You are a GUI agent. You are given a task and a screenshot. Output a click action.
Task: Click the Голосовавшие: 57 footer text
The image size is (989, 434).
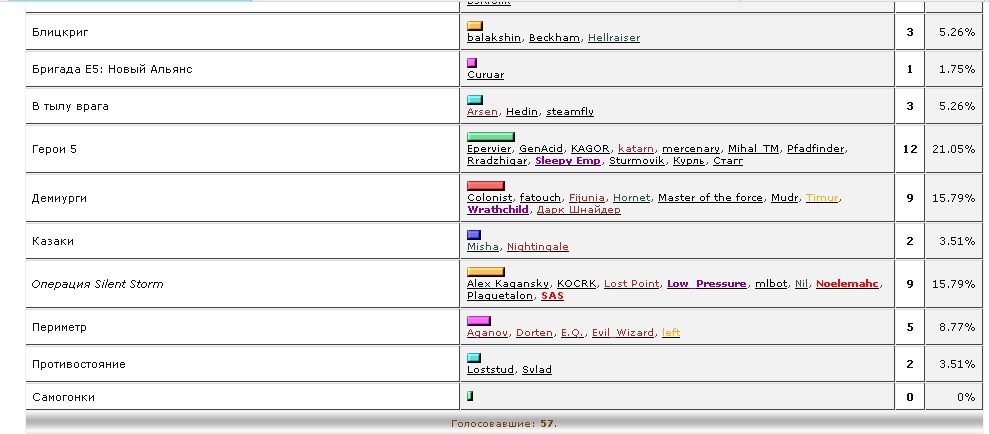504,424
